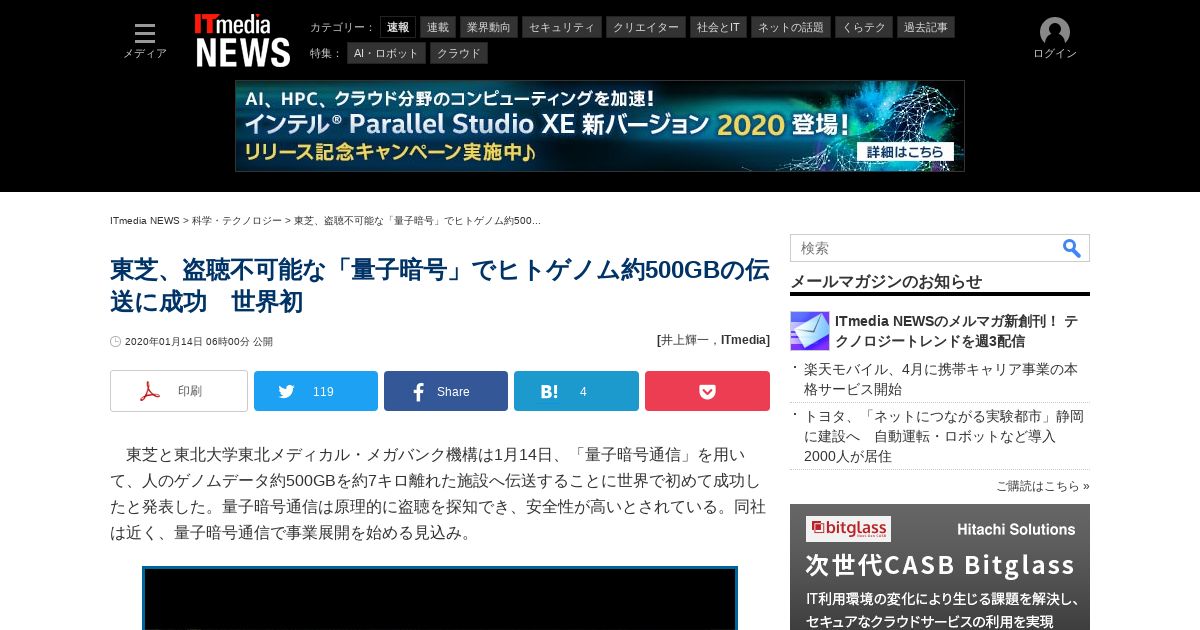This screenshot has height=630, width=1200.
Task: Select the セキュリティ category
Action: click(x=562, y=27)
